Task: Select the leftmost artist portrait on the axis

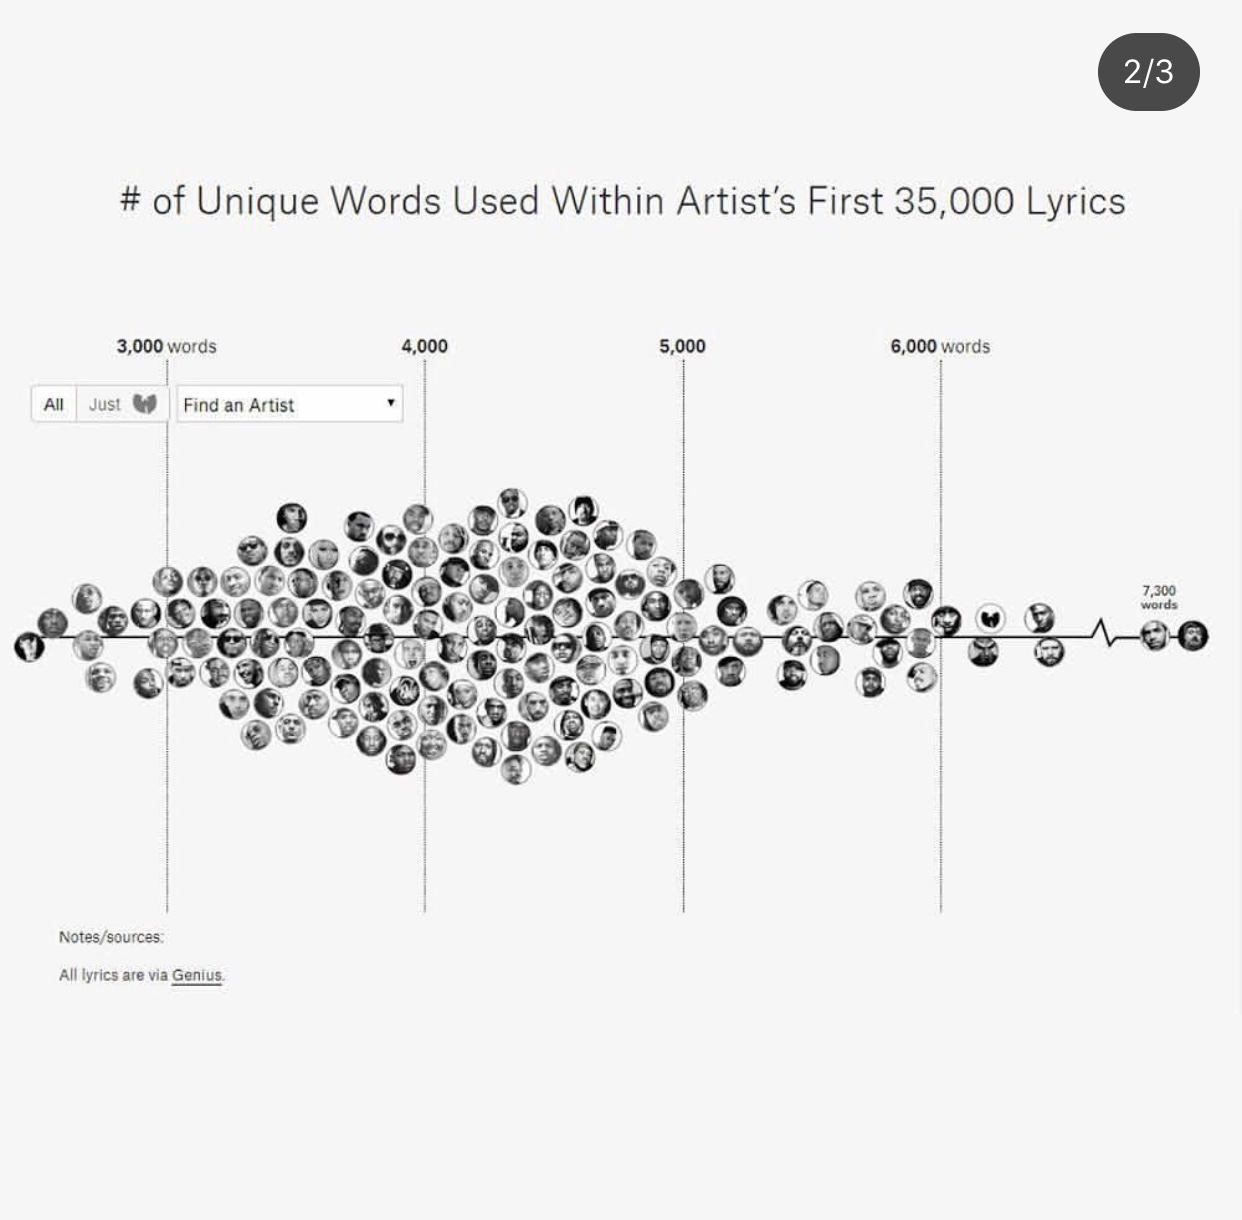Action: [x=29, y=646]
